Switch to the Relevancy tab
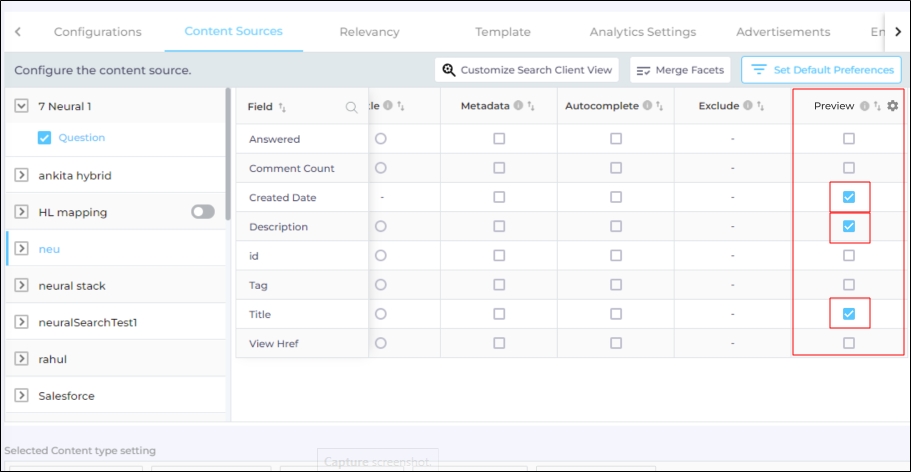The width and height of the screenshot is (911, 472). click(369, 32)
